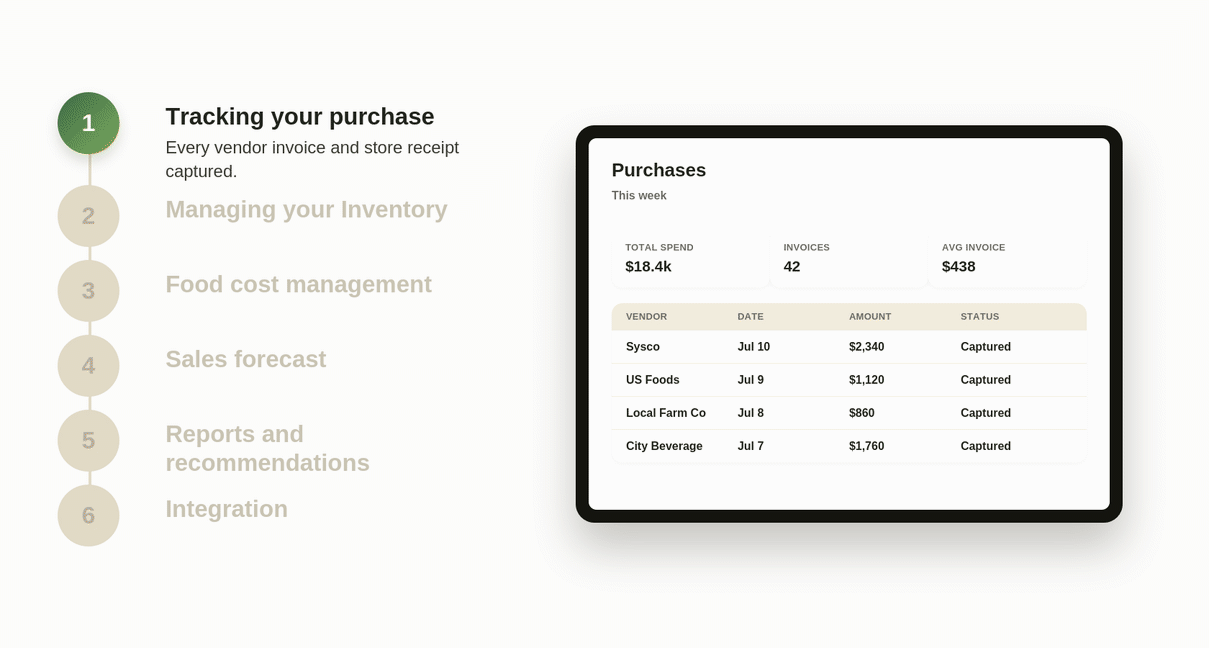Sort by the Vendor column header
1209x648 pixels.
click(x=646, y=317)
